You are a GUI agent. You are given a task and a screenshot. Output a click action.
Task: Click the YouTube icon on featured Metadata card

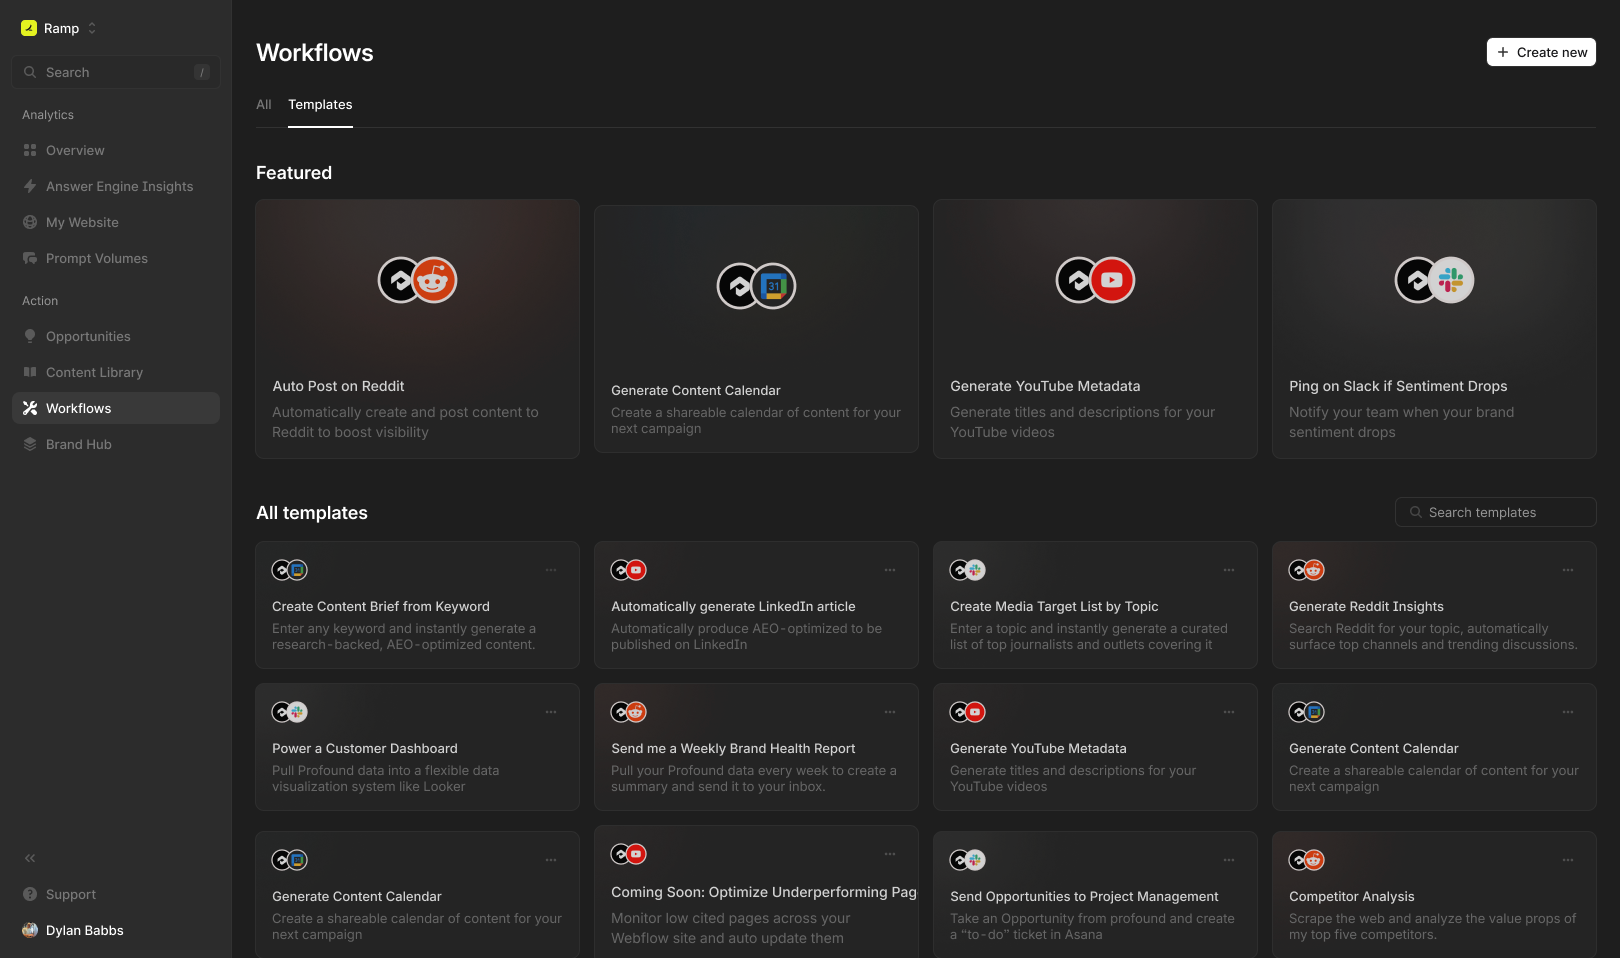1112,280
